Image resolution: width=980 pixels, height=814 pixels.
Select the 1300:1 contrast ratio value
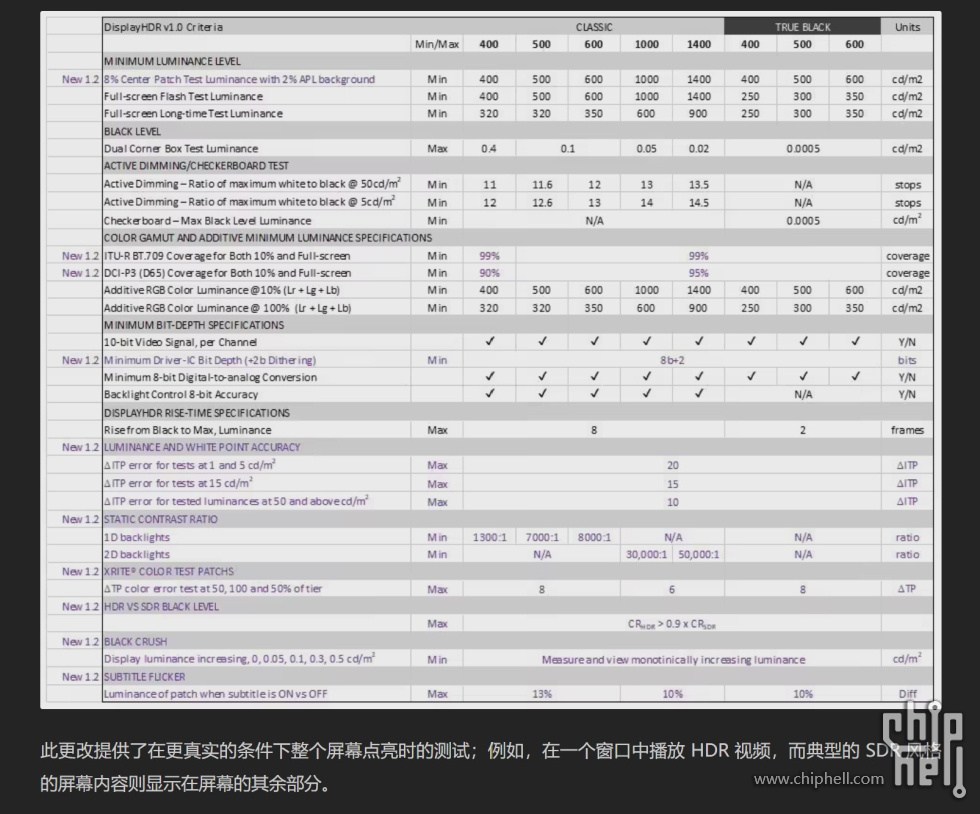point(489,537)
